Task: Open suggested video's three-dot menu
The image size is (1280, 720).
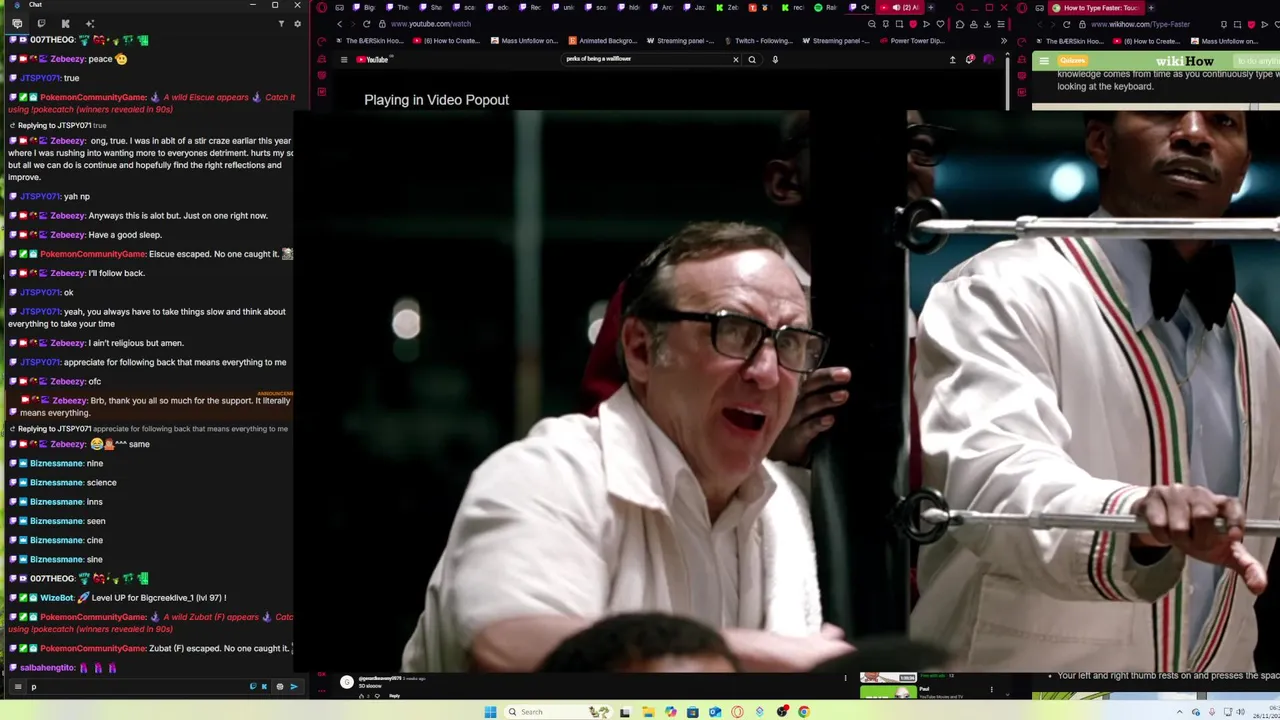Action: [x=991, y=689]
